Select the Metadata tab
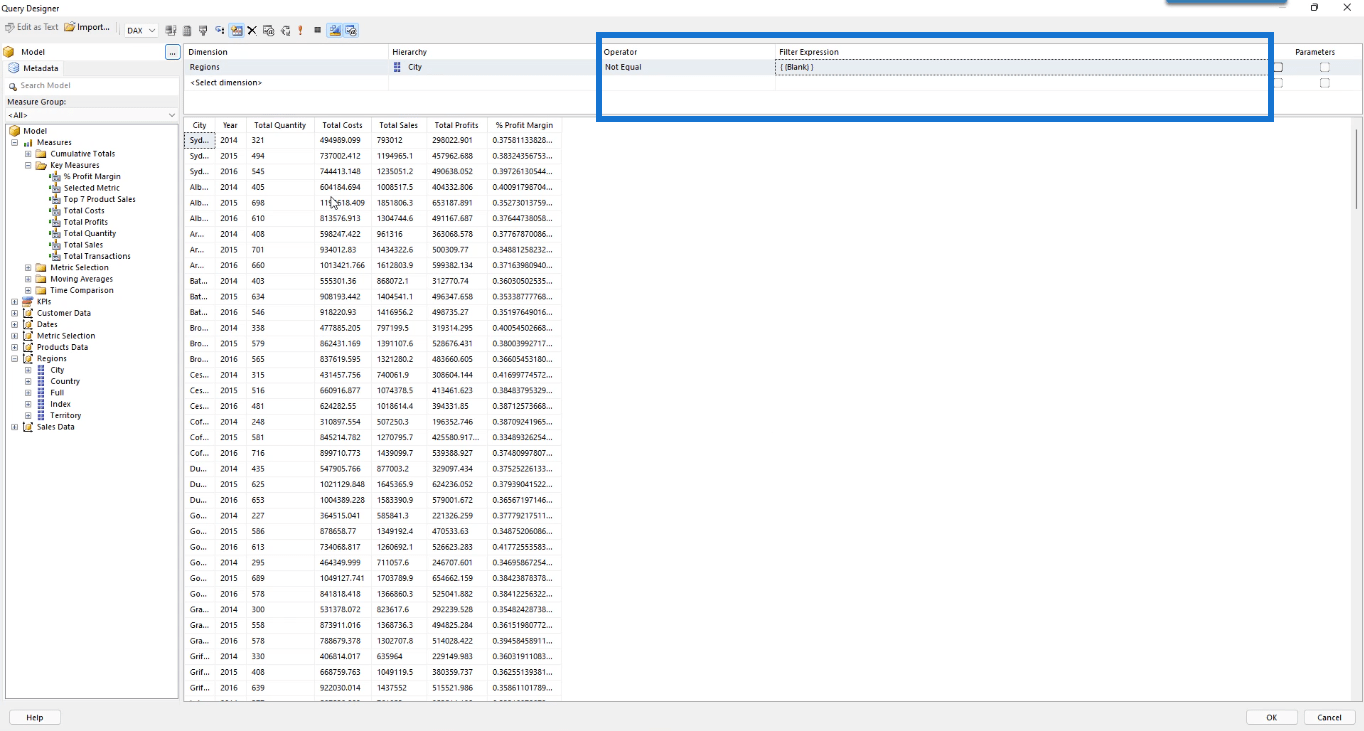The width and height of the screenshot is (1364, 731). click(x=34, y=68)
